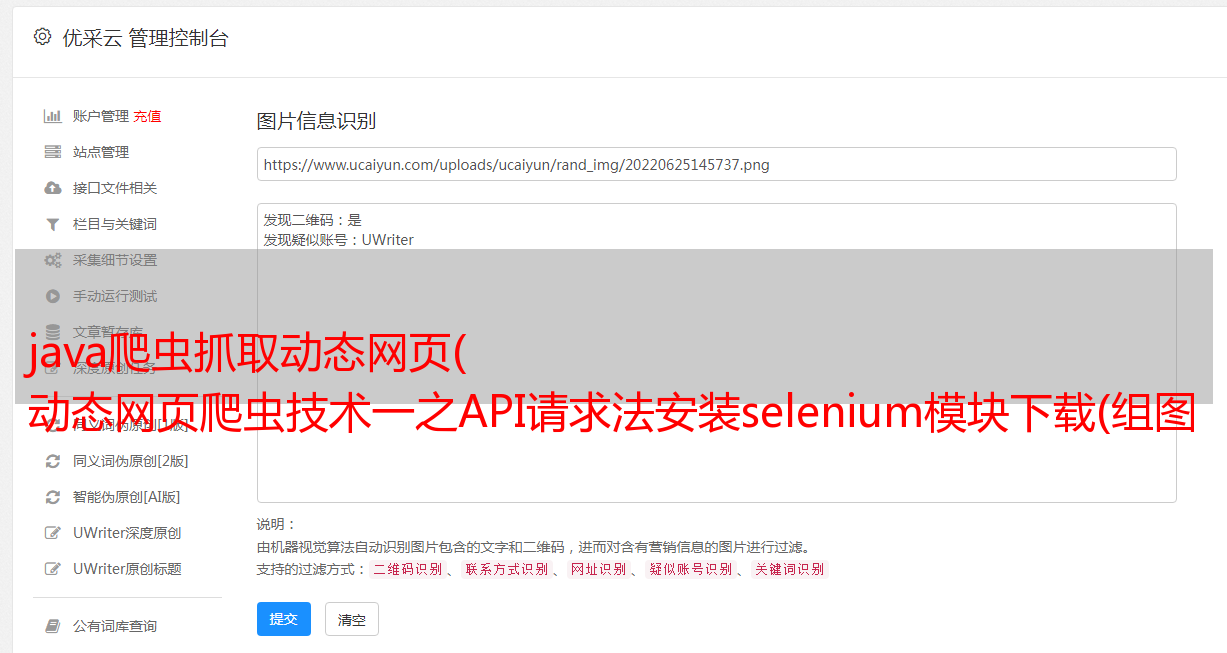Click the cogs icon for 采集细节设置
This screenshot has height=653, width=1227.
(x=53, y=260)
